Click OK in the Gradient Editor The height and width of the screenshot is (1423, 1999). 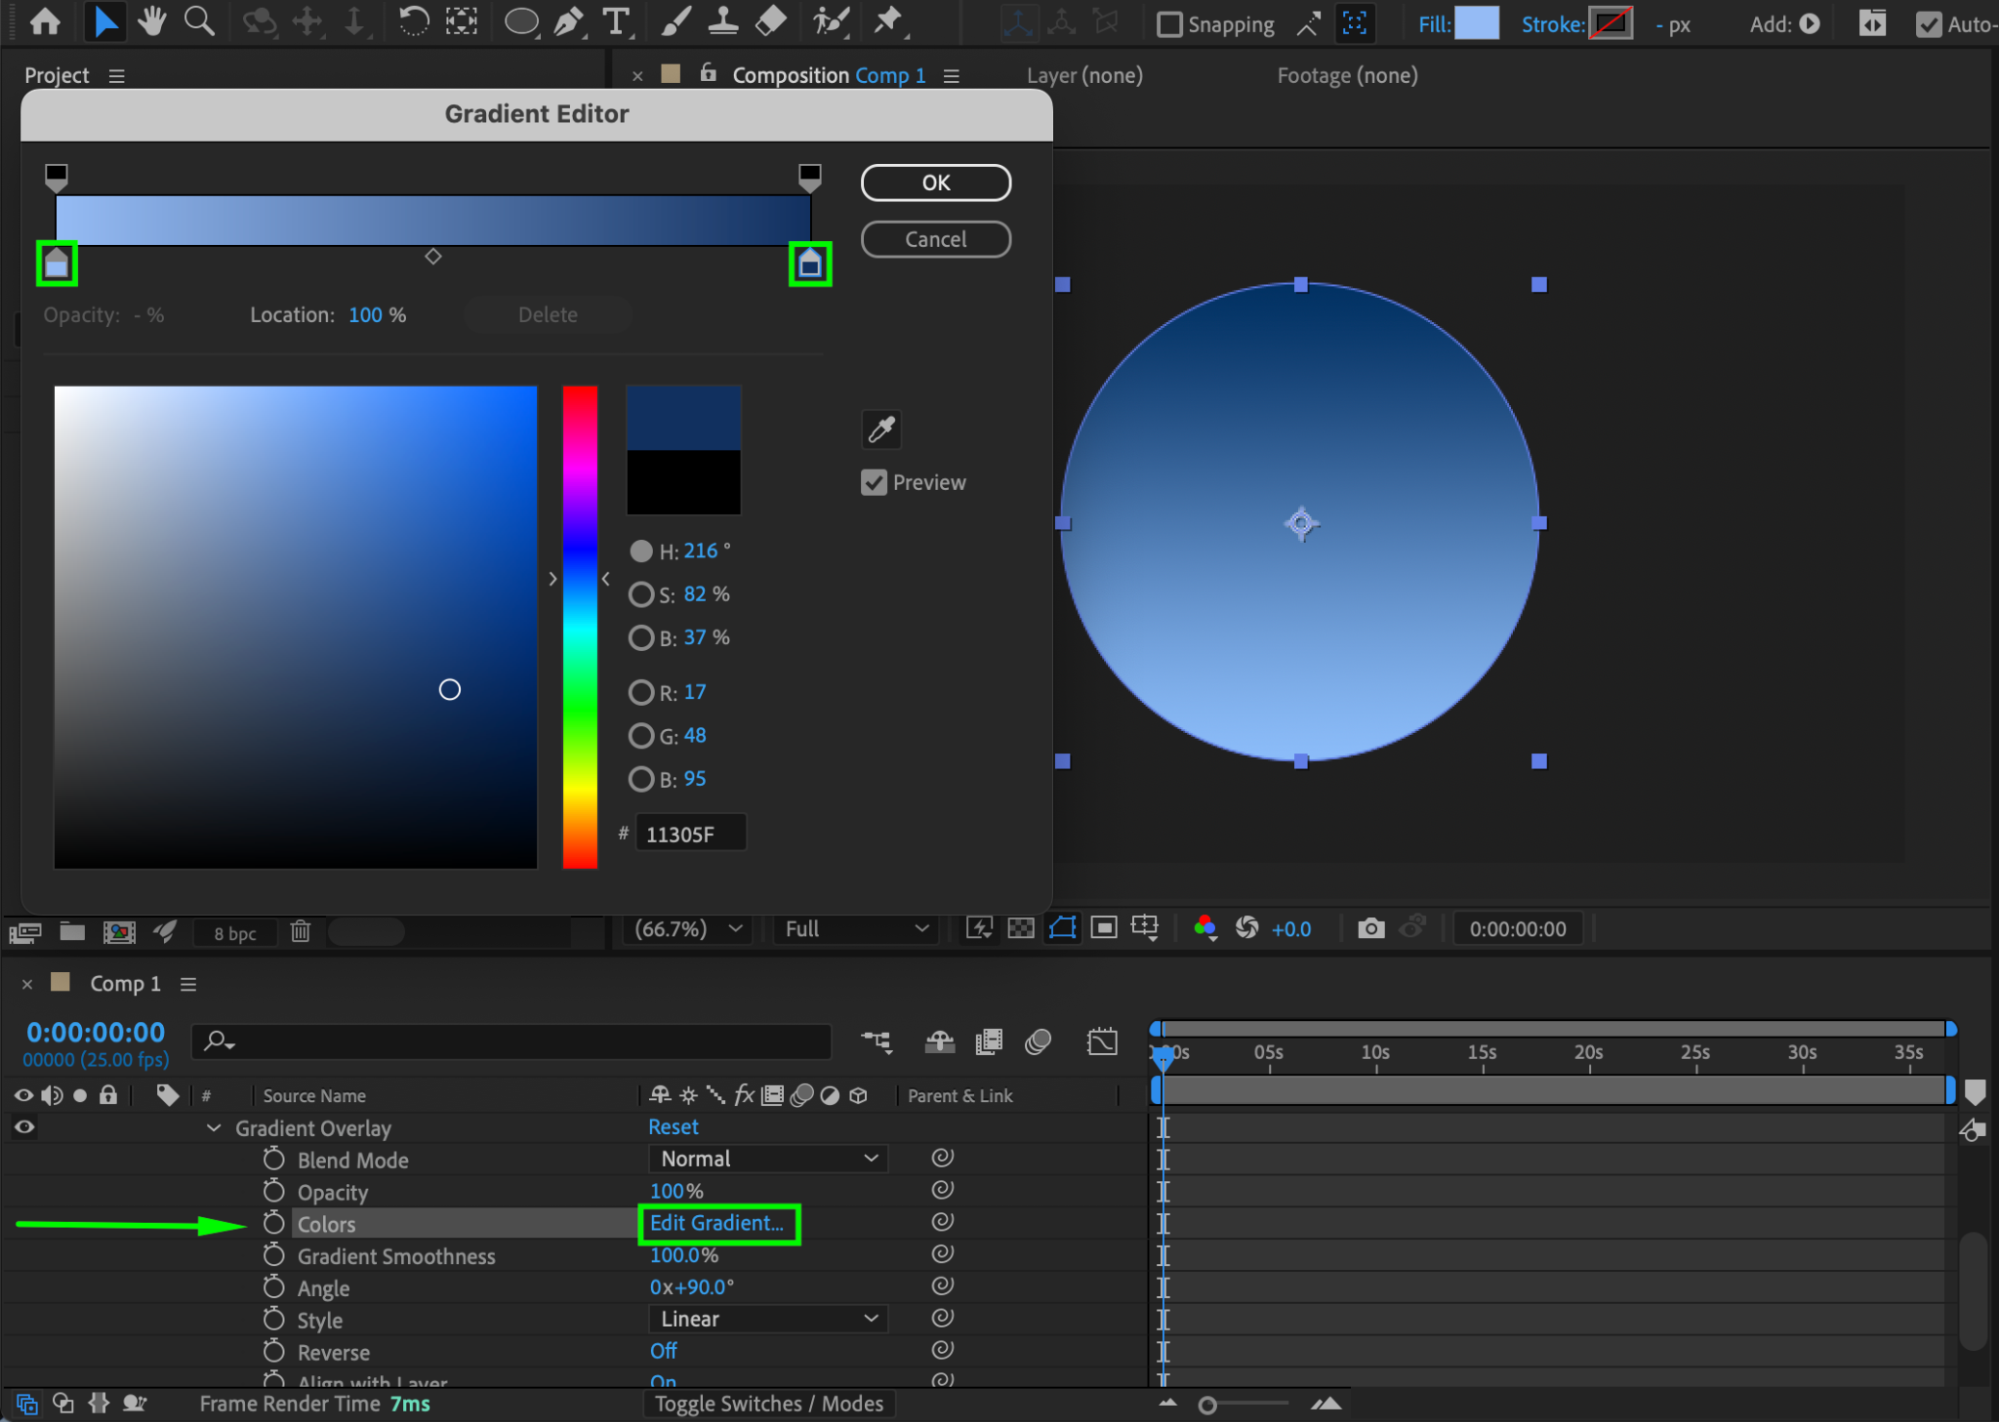pyautogui.click(x=936, y=183)
